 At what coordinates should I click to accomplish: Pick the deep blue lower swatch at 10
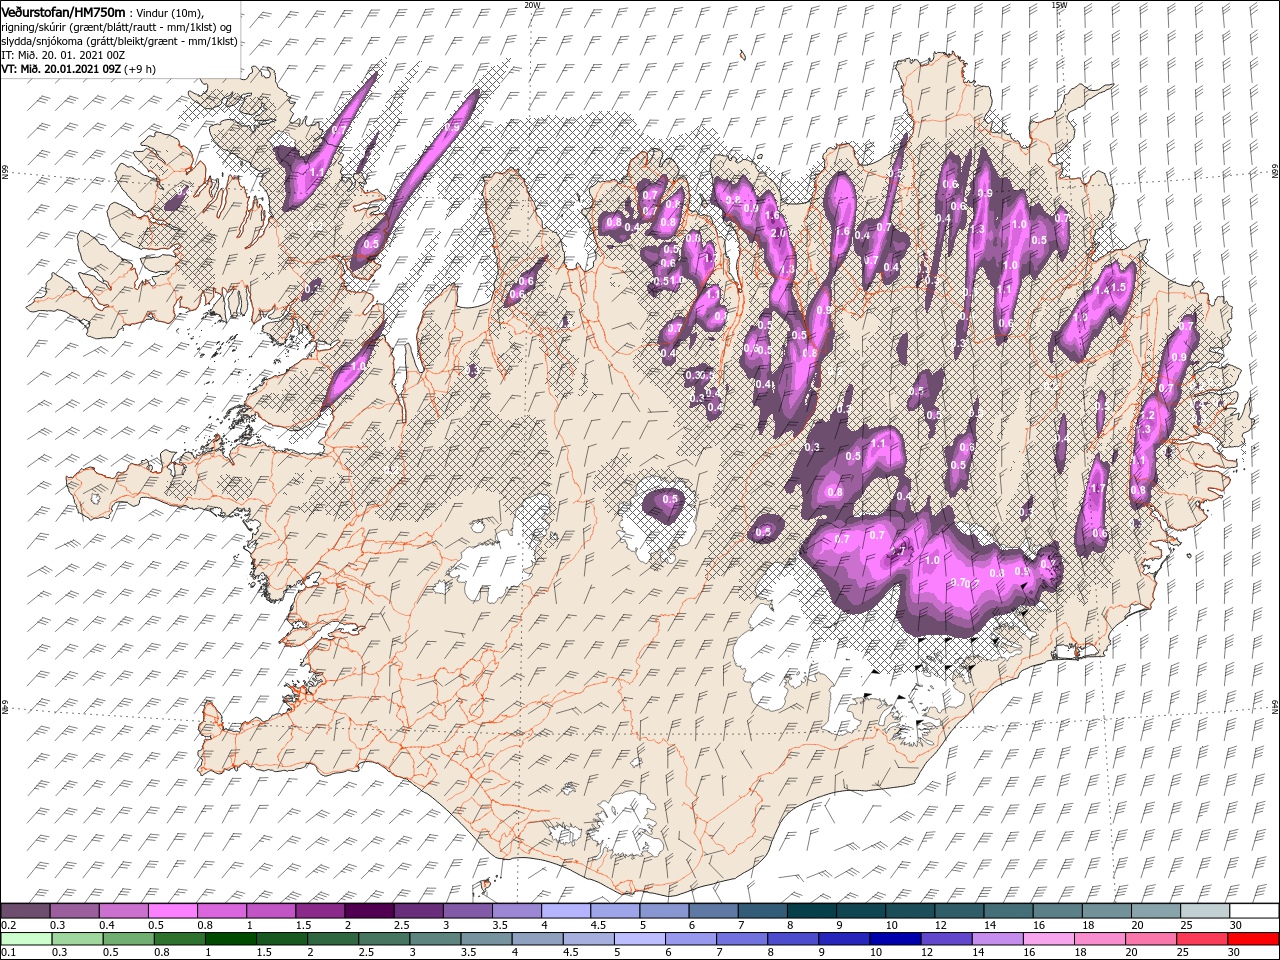click(894, 939)
